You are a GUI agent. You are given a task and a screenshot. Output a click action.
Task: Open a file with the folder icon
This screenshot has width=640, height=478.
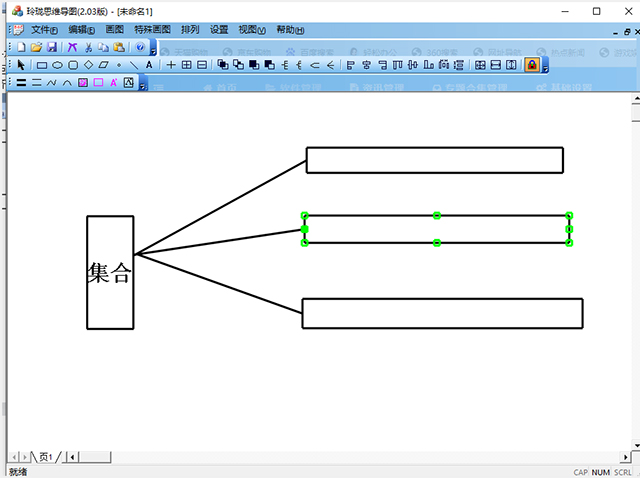[37, 47]
